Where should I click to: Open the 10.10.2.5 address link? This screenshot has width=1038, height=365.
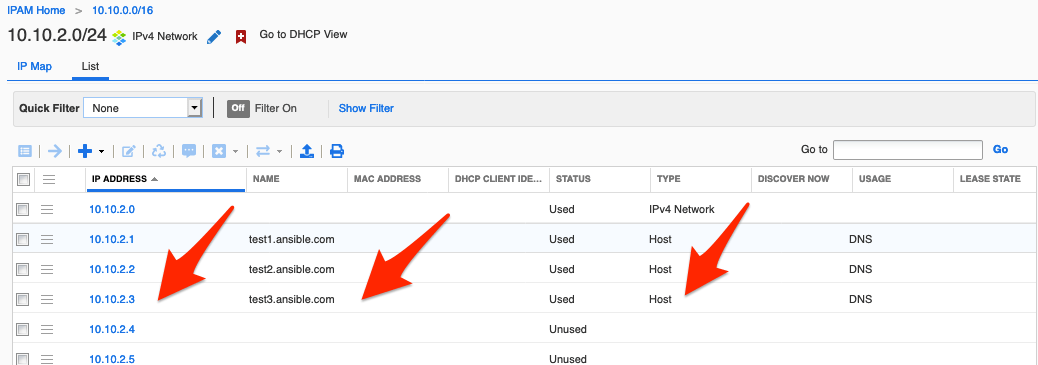pyautogui.click(x=112, y=359)
